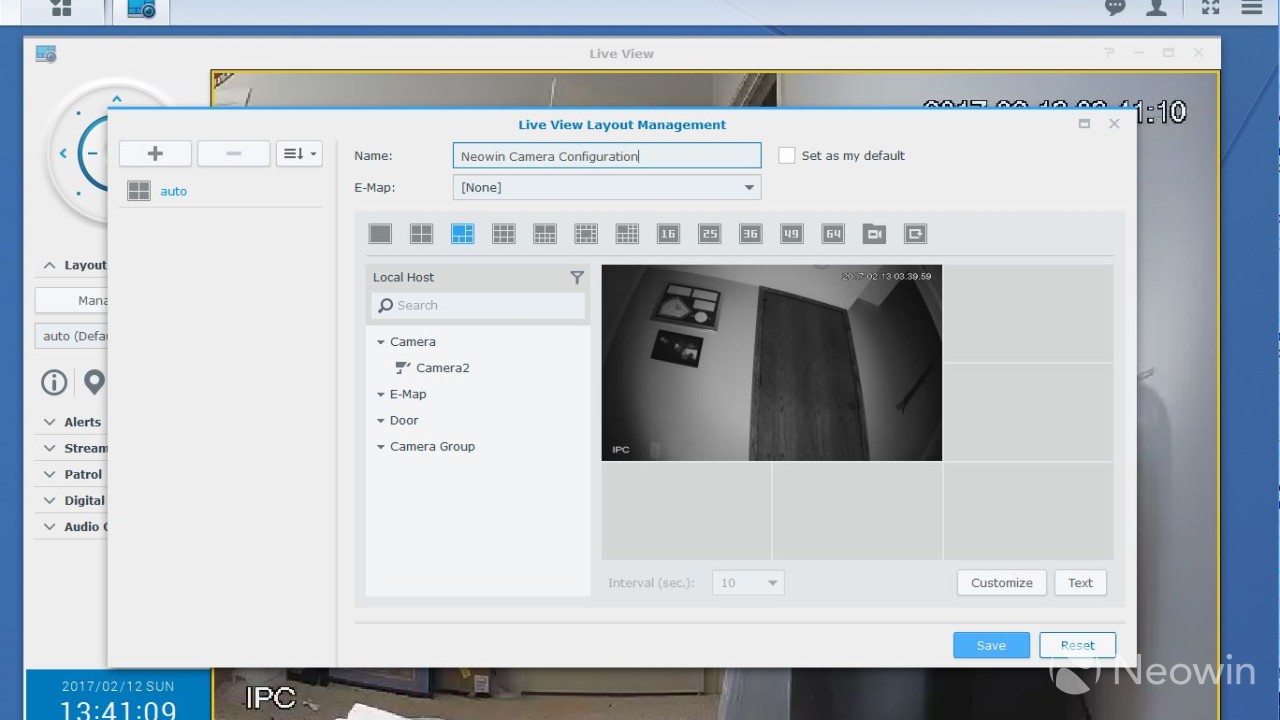Expand the Audio section in sidebar
This screenshot has width=1280, height=720.
click(50, 526)
